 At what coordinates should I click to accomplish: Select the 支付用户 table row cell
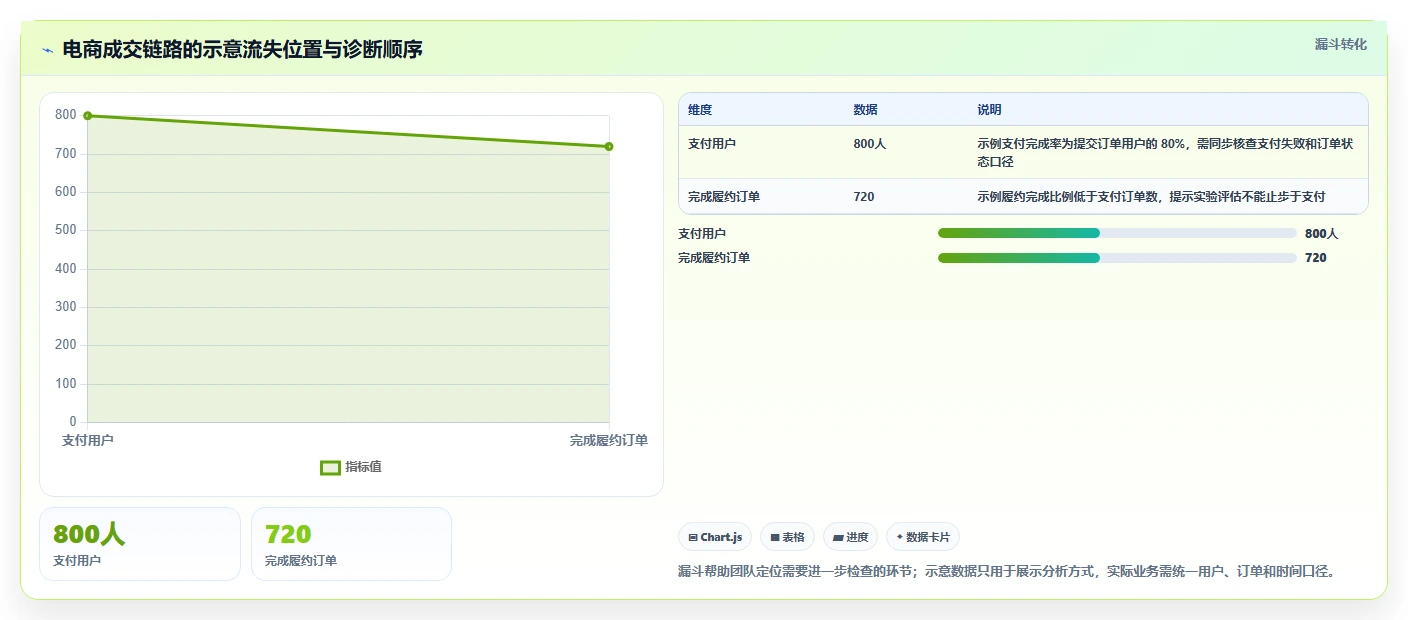click(712, 144)
